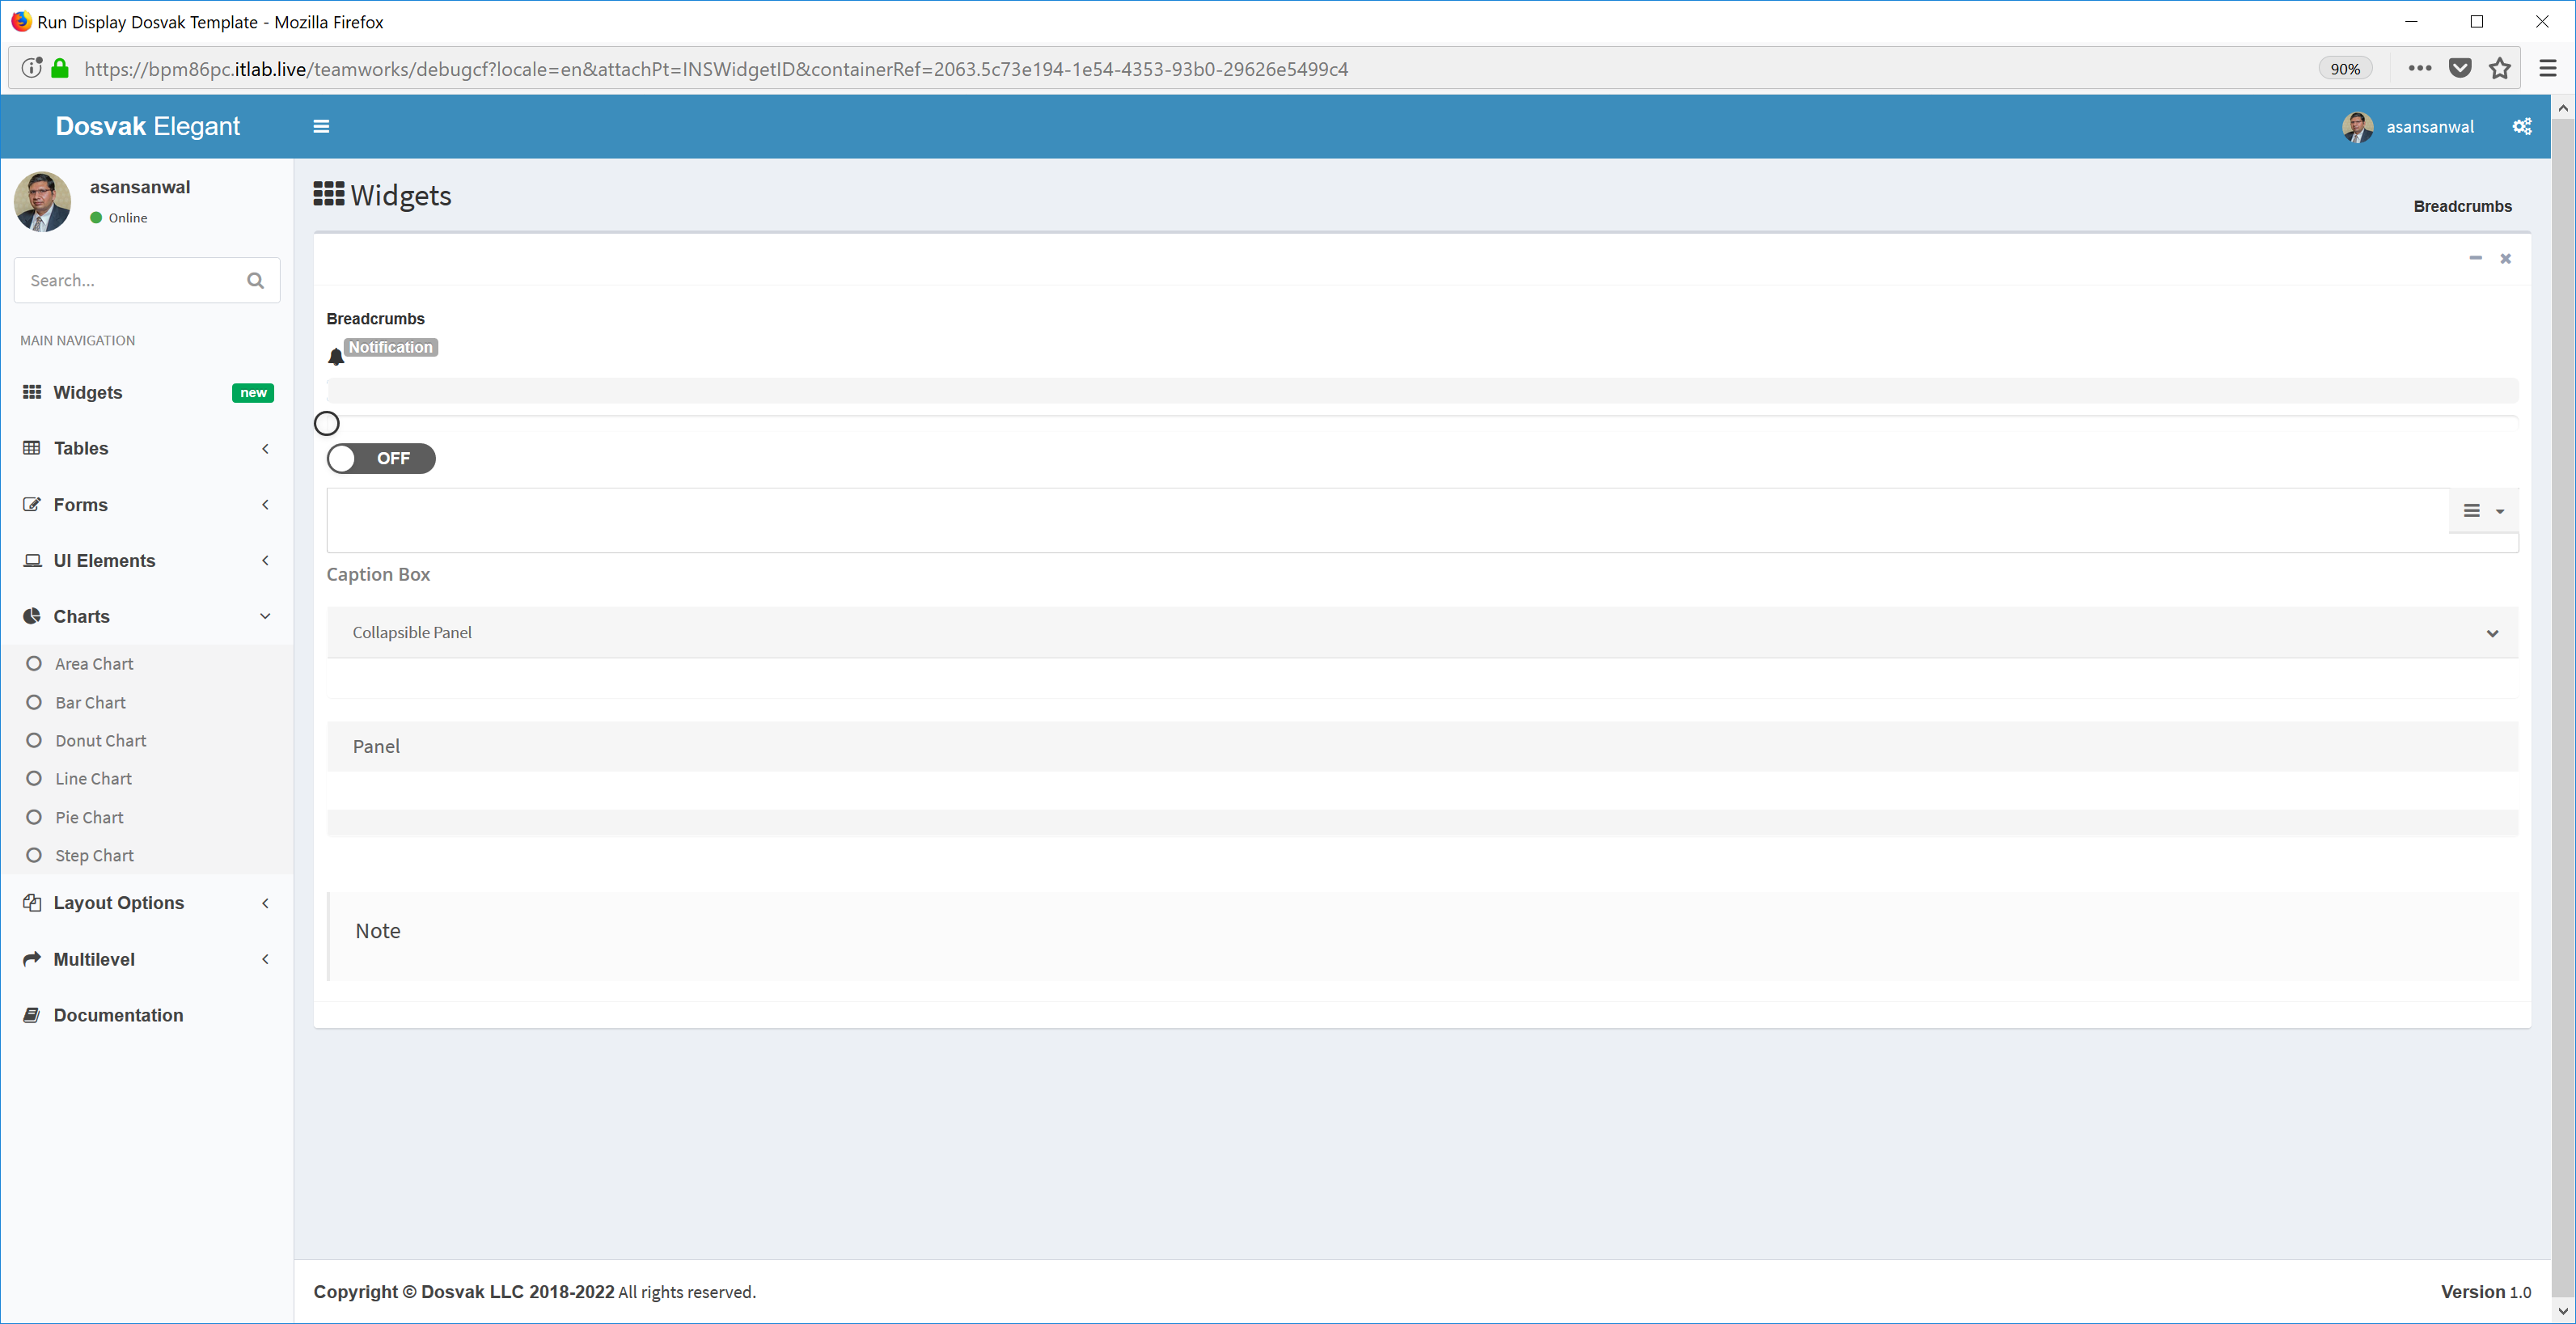Open the Documentation menu item
Screen dimensions: 2576x1324
pos(147,1014)
